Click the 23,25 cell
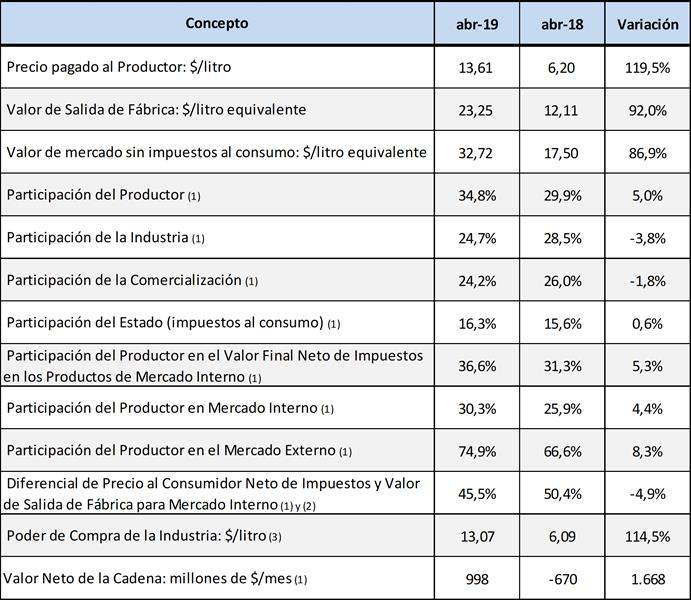Screen dimensions: 691x600 pyautogui.click(x=477, y=110)
